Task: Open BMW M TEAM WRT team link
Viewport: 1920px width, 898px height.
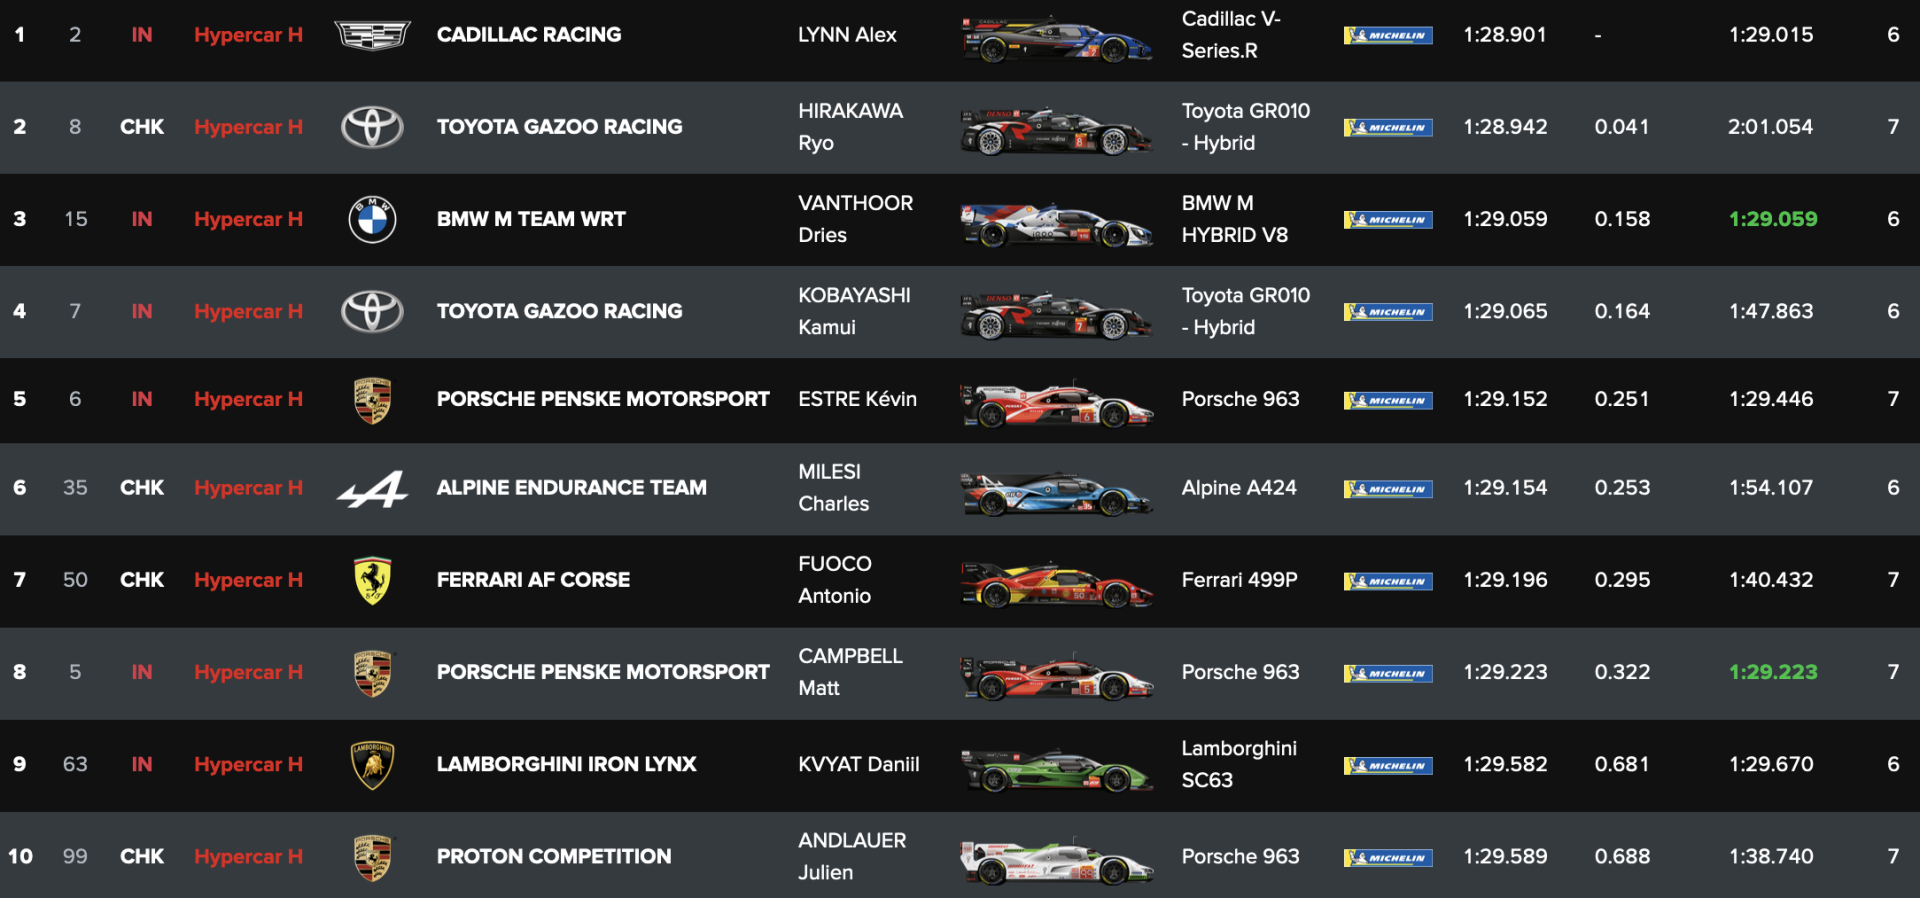Action: pyautogui.click(x=531, y=219)
